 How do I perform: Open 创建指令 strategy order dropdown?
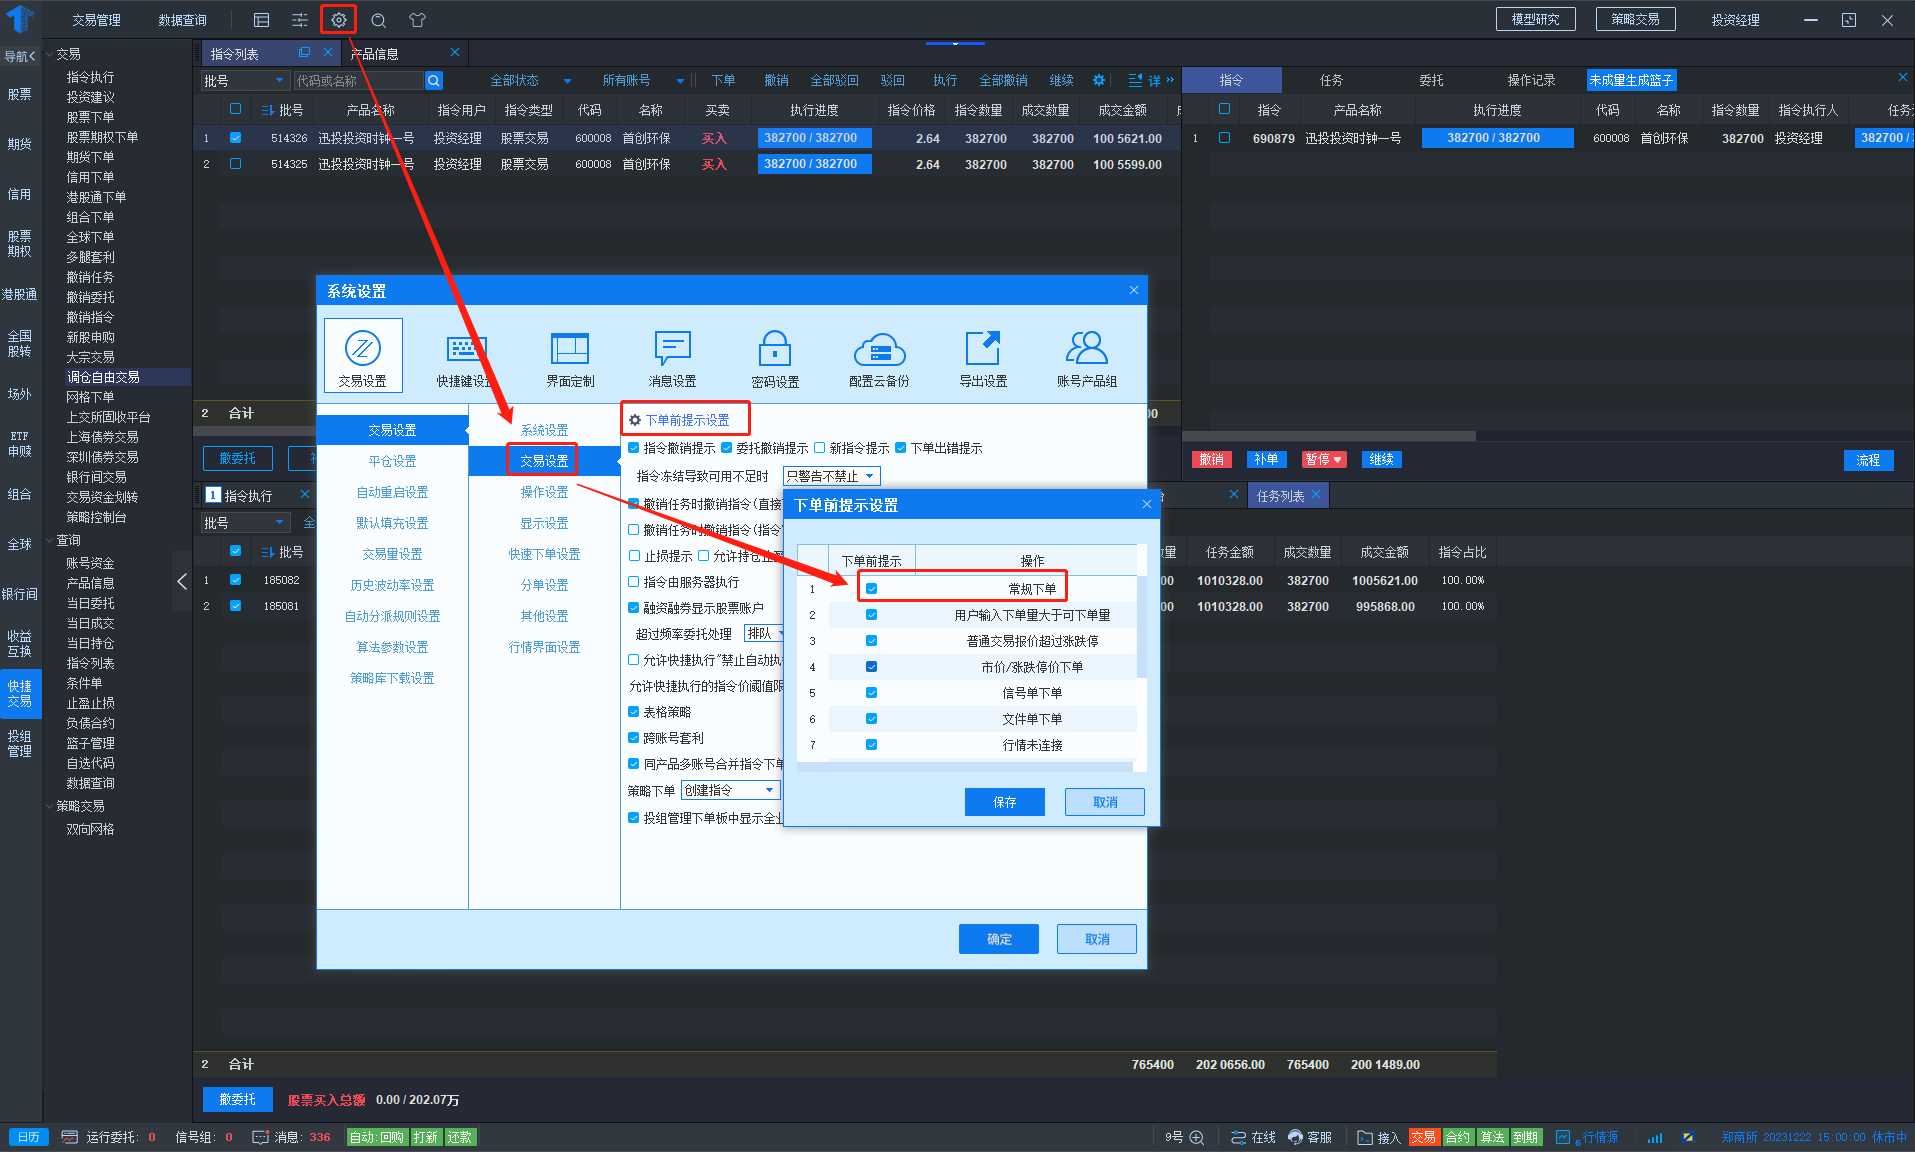(x=730, y=790)
